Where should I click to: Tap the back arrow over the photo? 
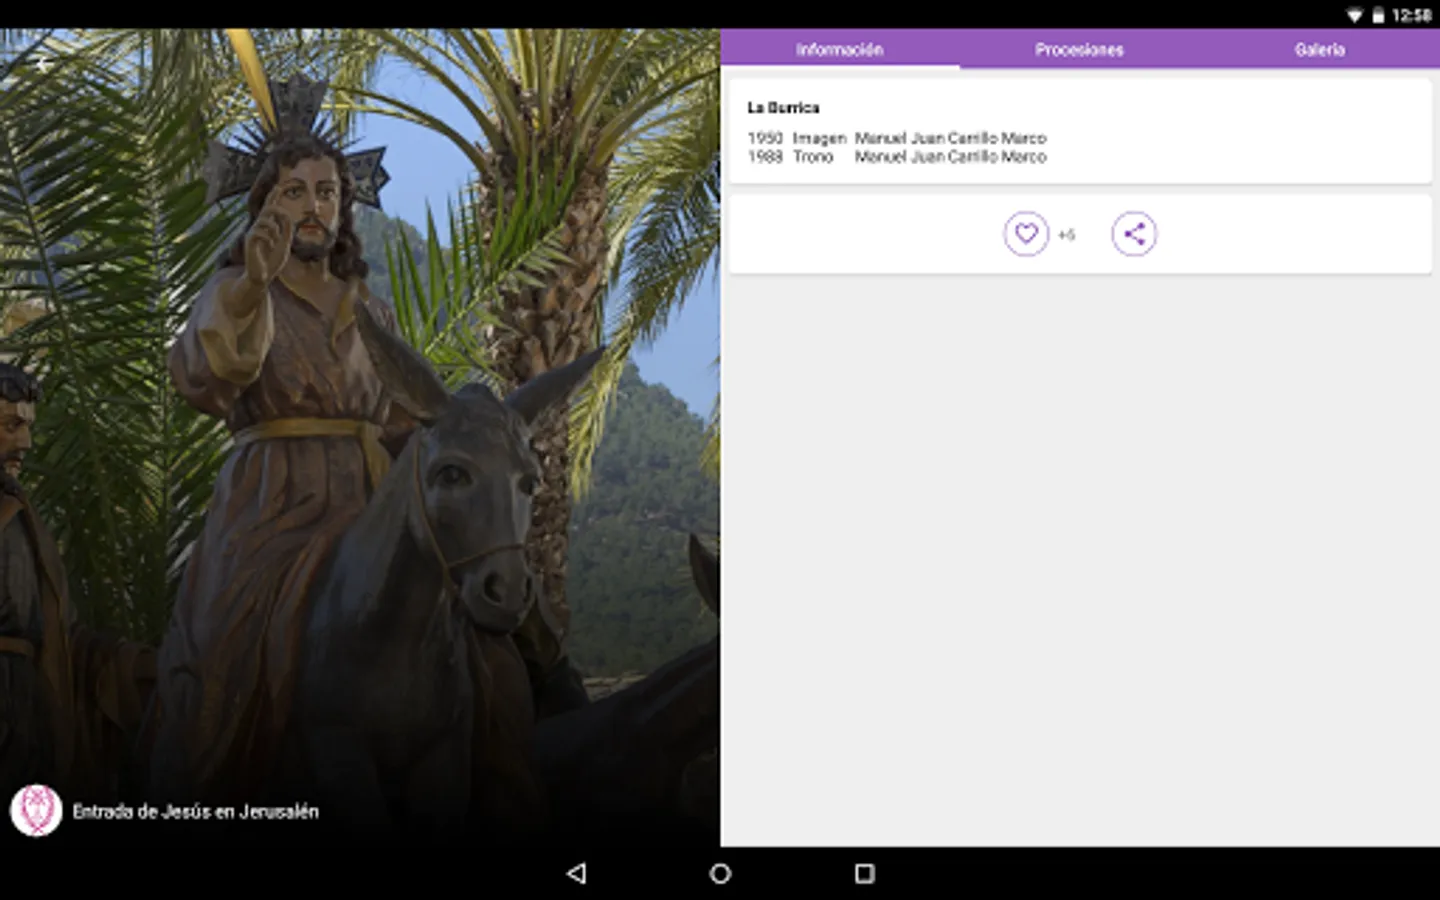pos(41,63)
